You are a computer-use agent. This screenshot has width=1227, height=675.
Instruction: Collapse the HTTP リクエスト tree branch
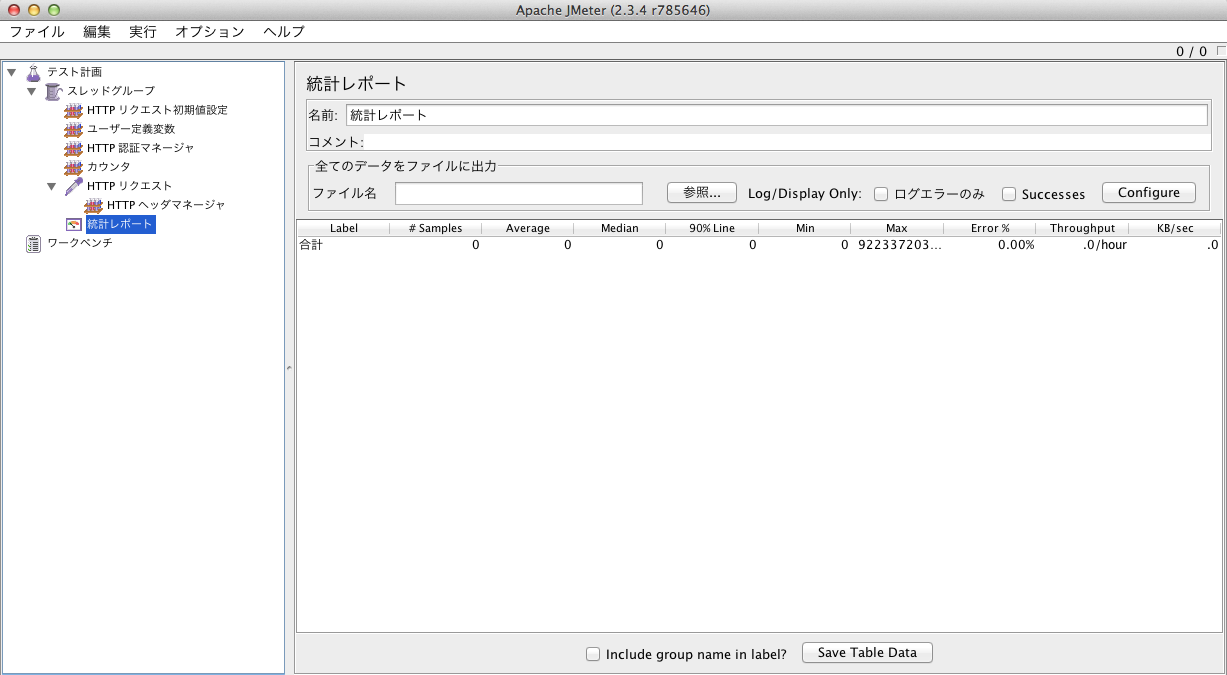(x=51, y=186)
